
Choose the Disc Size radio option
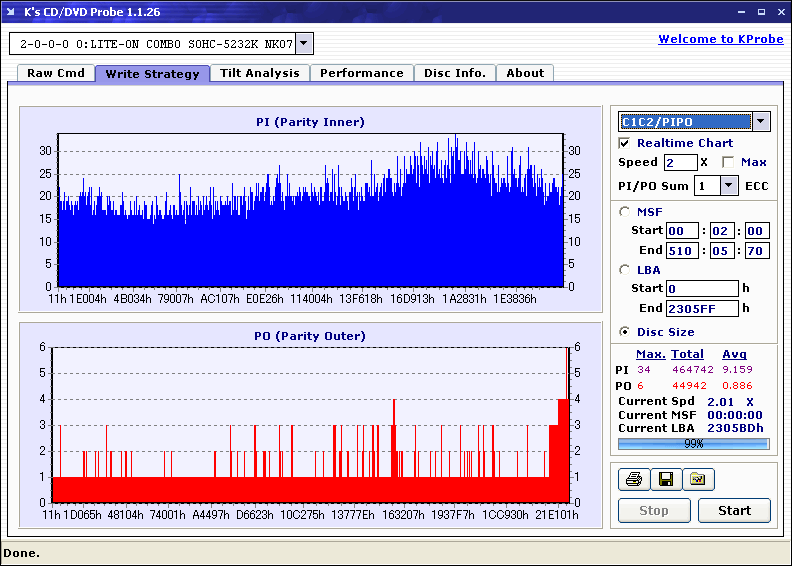point(625,332)
